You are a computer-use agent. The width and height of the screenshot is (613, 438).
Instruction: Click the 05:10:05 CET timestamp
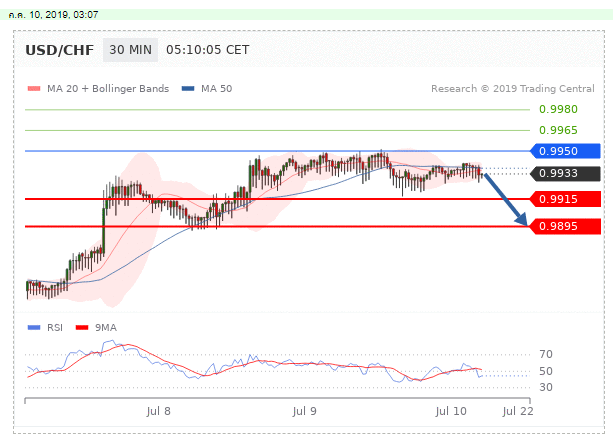point(208,50)
